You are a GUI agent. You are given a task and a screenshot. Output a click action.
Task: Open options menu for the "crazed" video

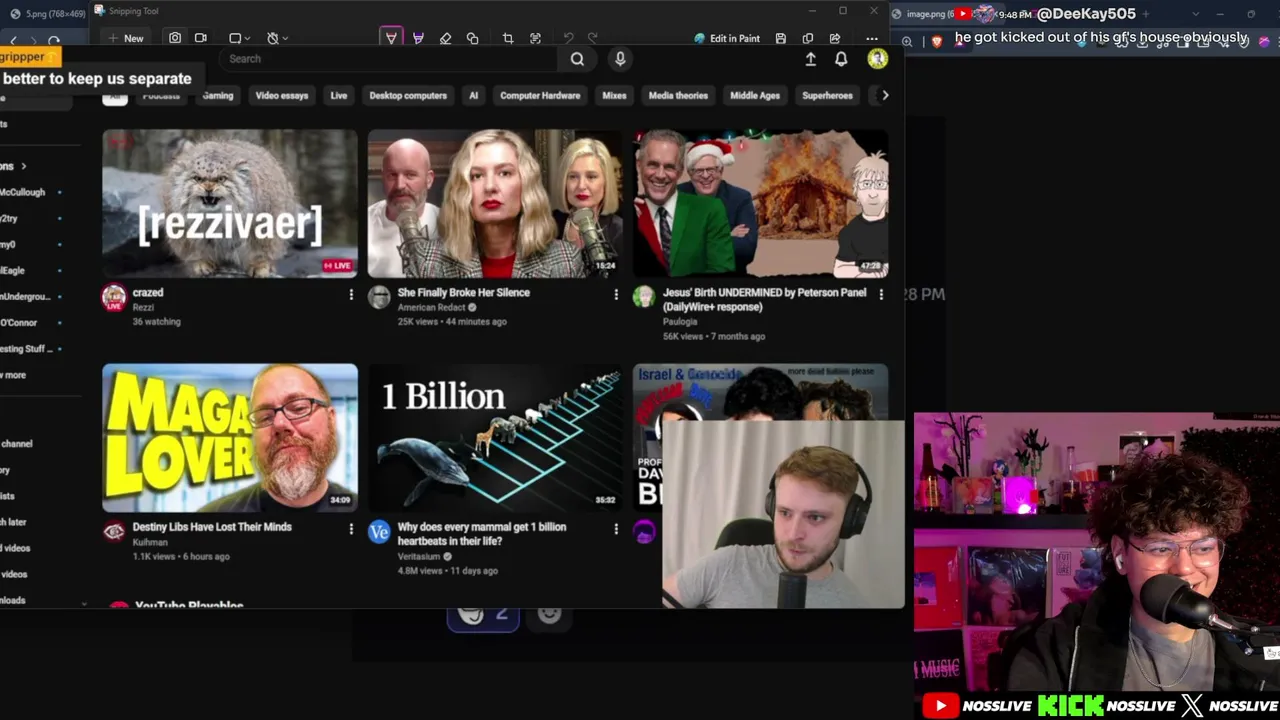(351, 294)
